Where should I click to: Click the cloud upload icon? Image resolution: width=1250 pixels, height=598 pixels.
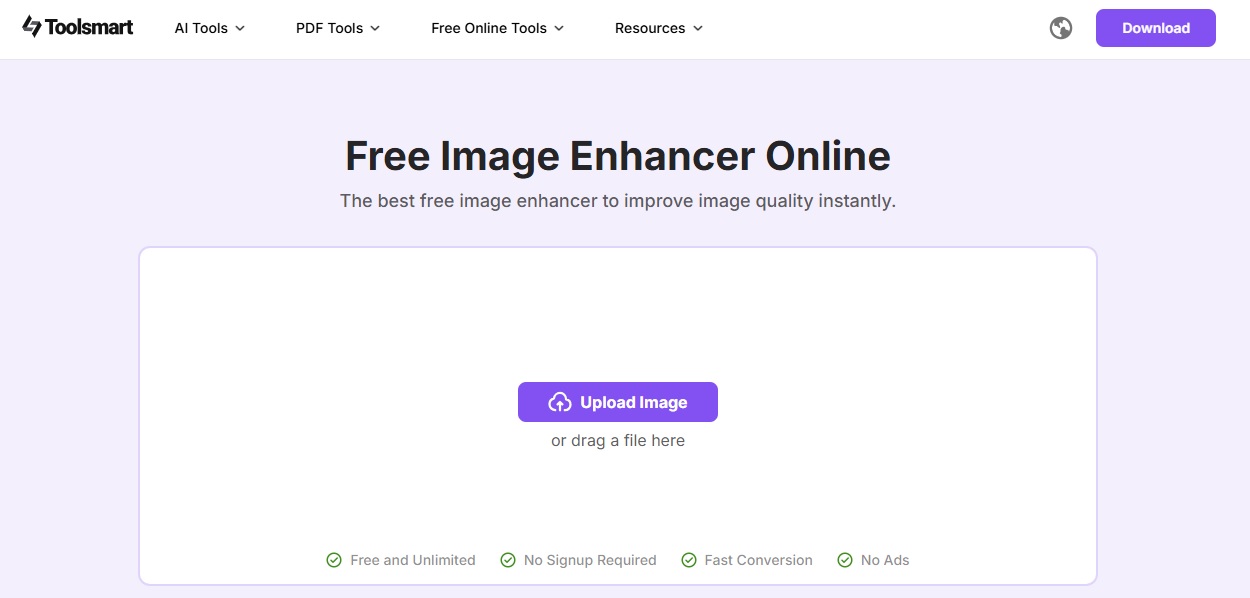[560, 402]
